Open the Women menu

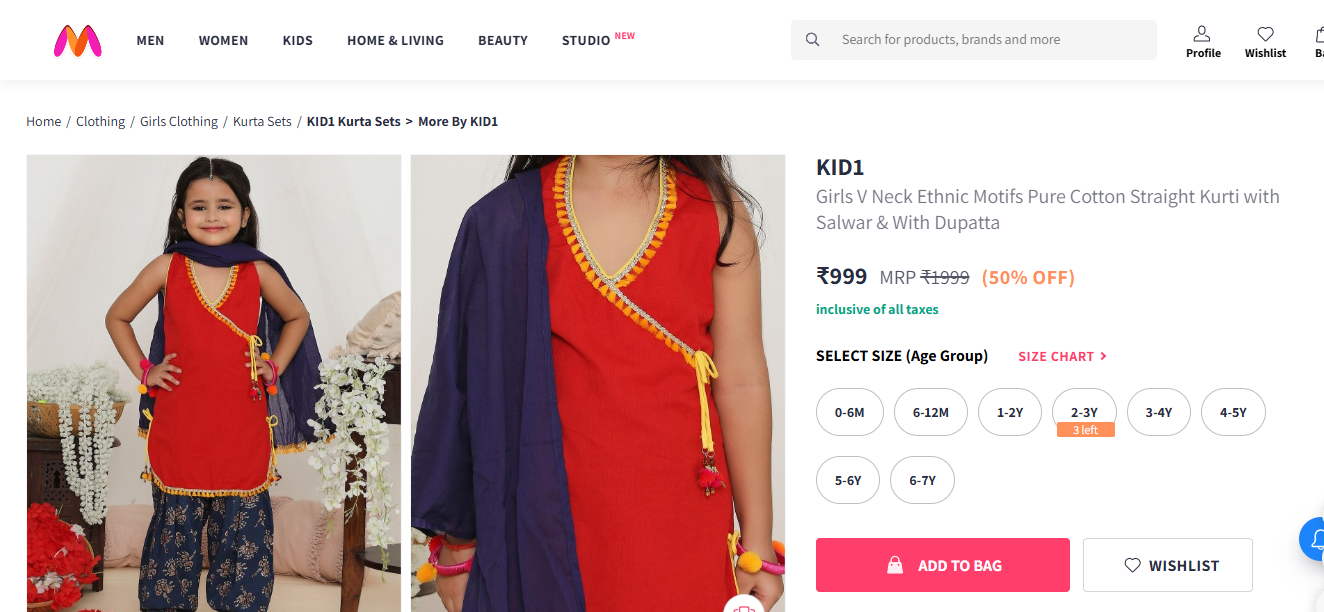223,41
